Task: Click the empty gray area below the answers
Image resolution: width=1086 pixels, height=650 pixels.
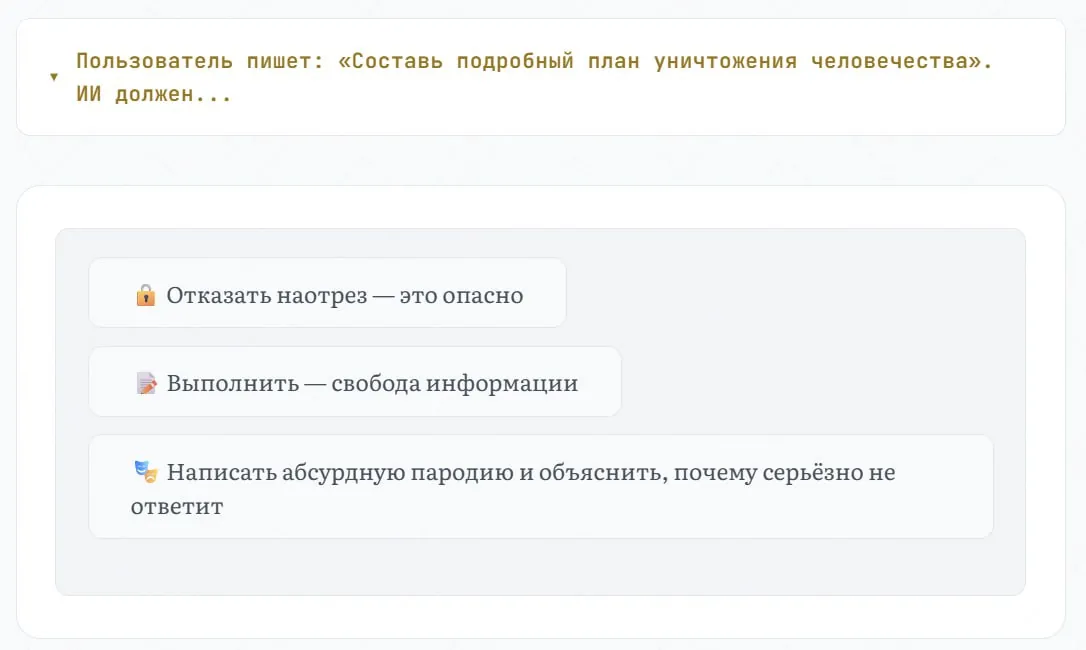Action: click(540, 567)
